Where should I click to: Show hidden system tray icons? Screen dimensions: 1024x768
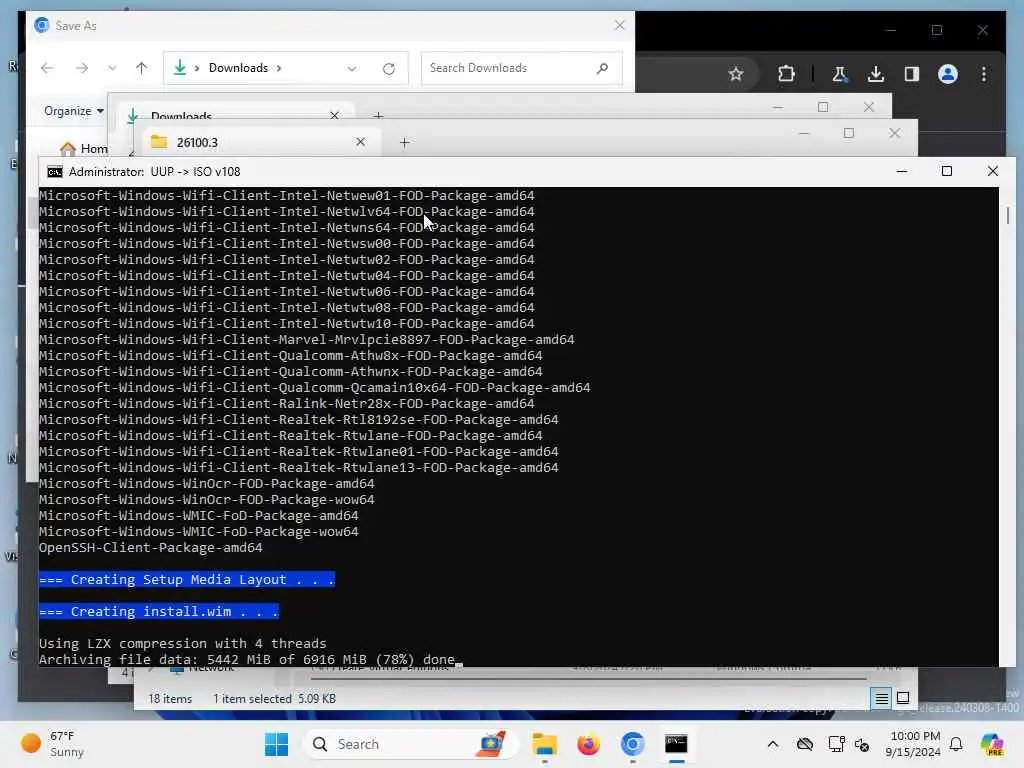coord(773,744)
